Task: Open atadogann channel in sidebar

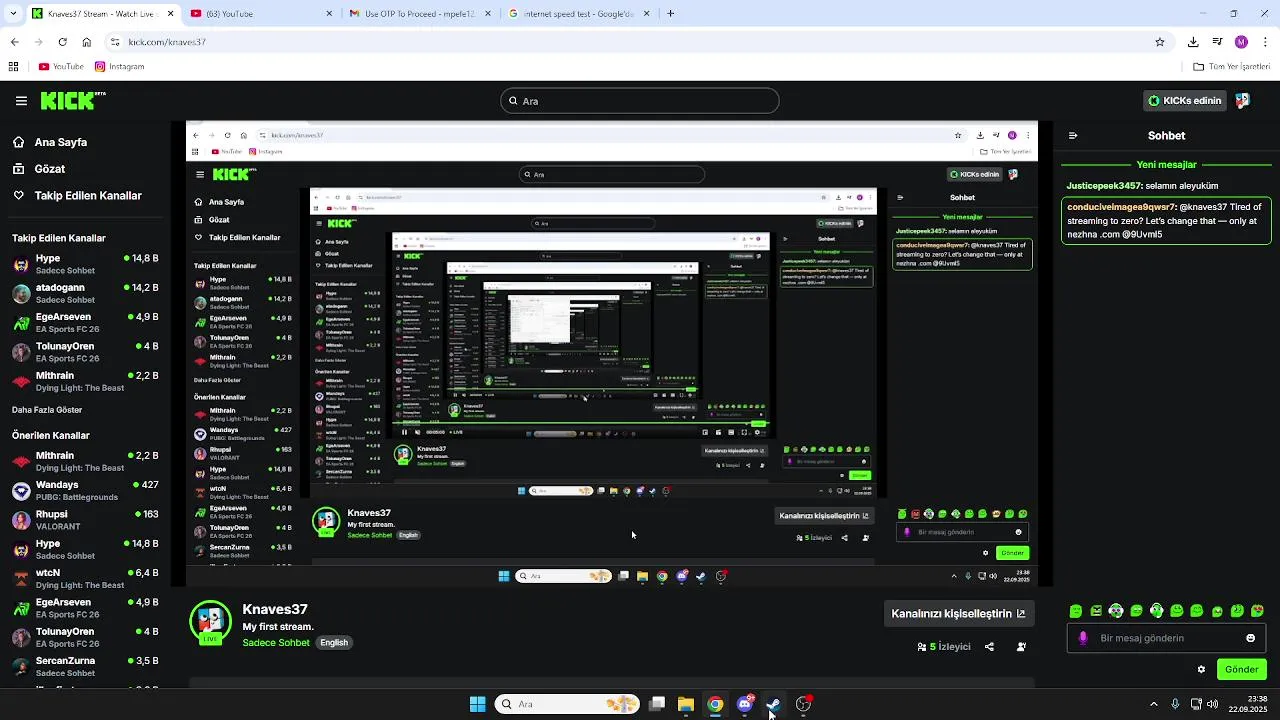Action: pyautogui.click(x=85, y=293)
